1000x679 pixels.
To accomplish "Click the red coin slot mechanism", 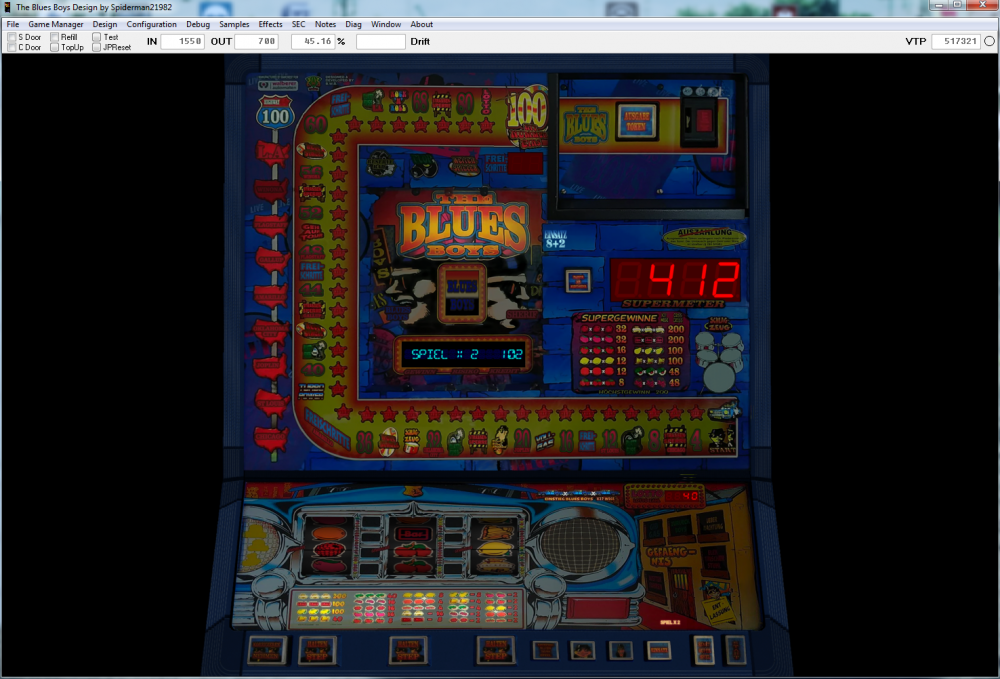I will pos(703,119).
